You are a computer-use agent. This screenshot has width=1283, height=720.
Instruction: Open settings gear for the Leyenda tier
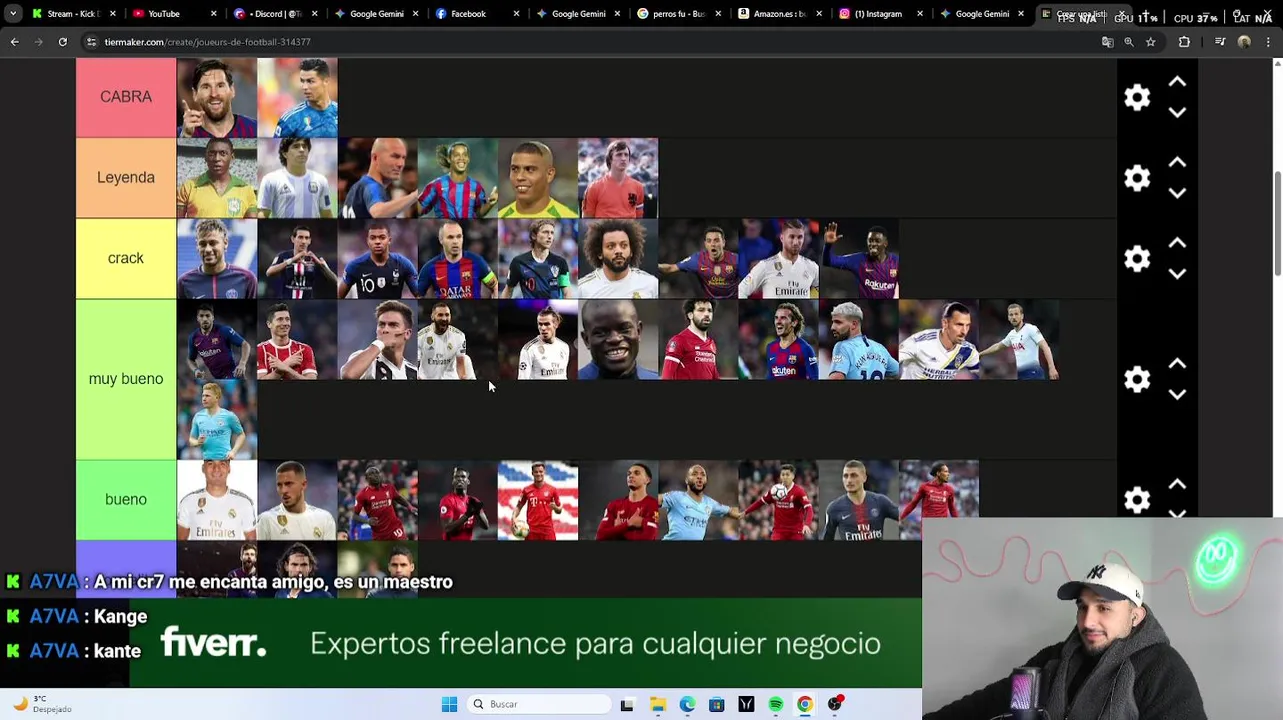pos(1137,178)
